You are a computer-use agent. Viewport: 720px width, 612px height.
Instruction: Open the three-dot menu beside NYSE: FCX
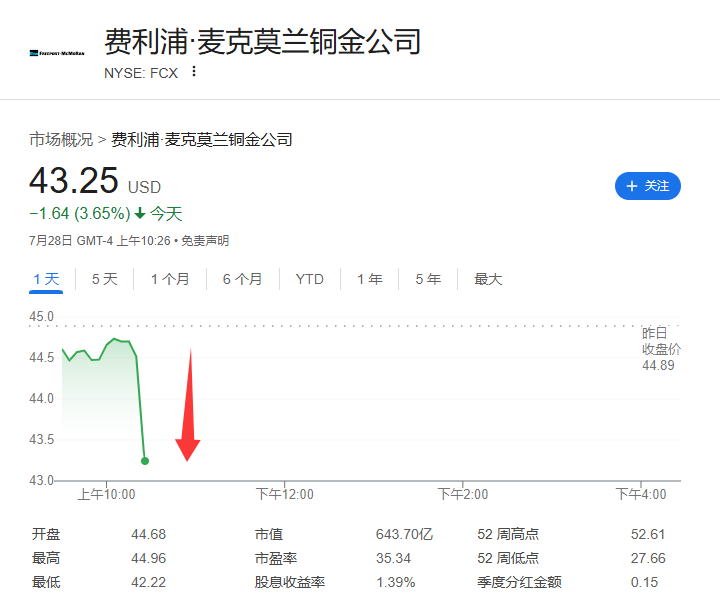pos(194,71)
